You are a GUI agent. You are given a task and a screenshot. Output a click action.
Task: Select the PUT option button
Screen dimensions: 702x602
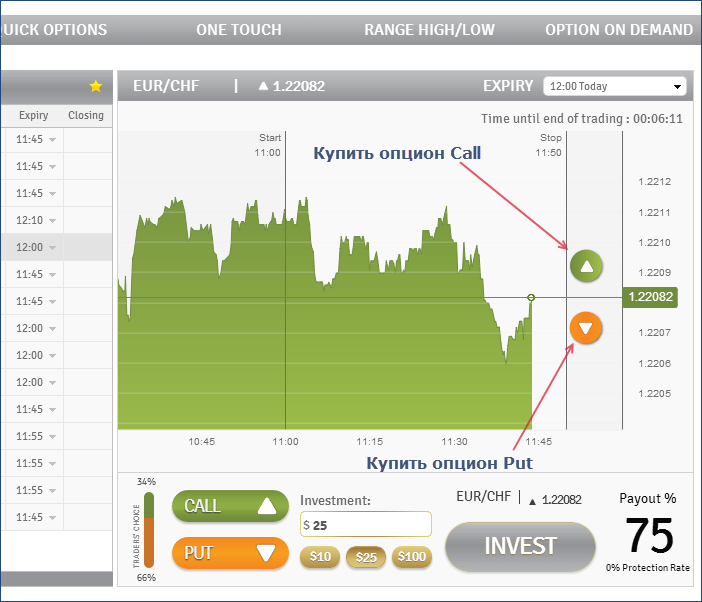(229, 552)
